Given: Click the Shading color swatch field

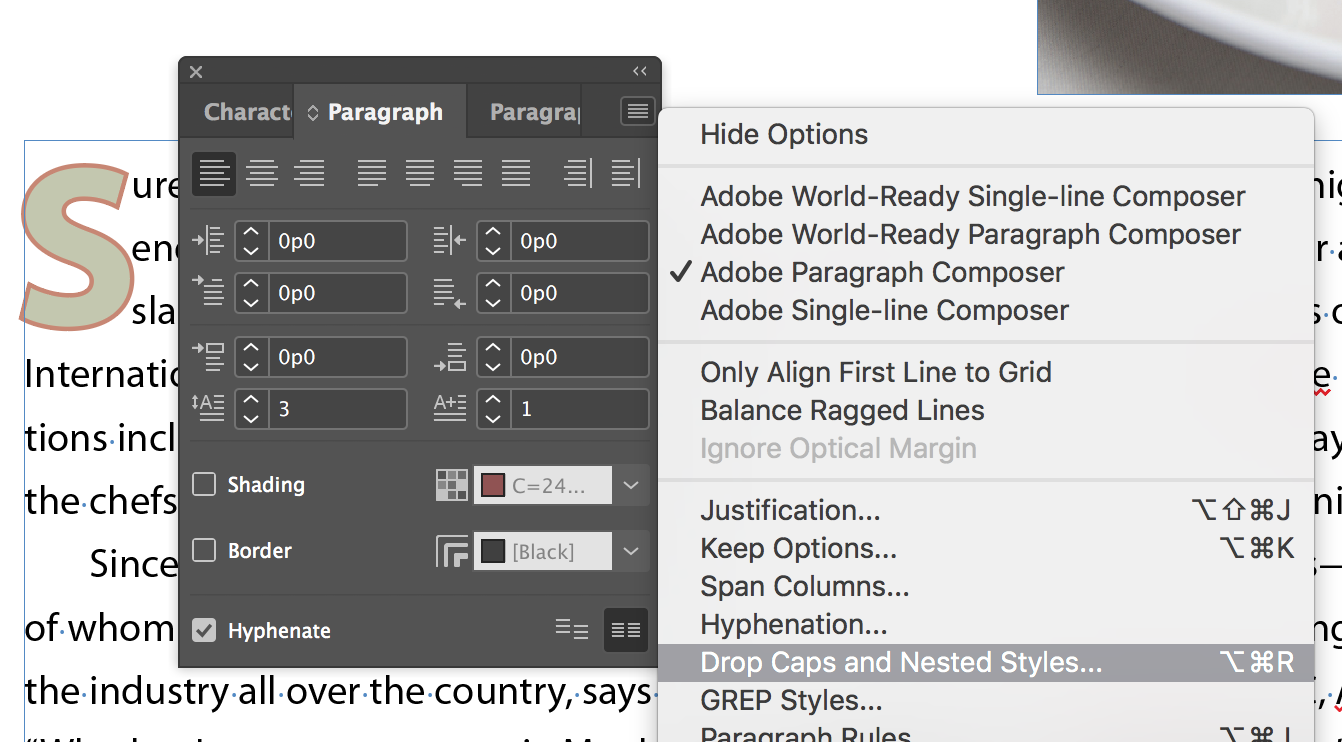Looking at the screenshot, I should click(x=543, y=485).
